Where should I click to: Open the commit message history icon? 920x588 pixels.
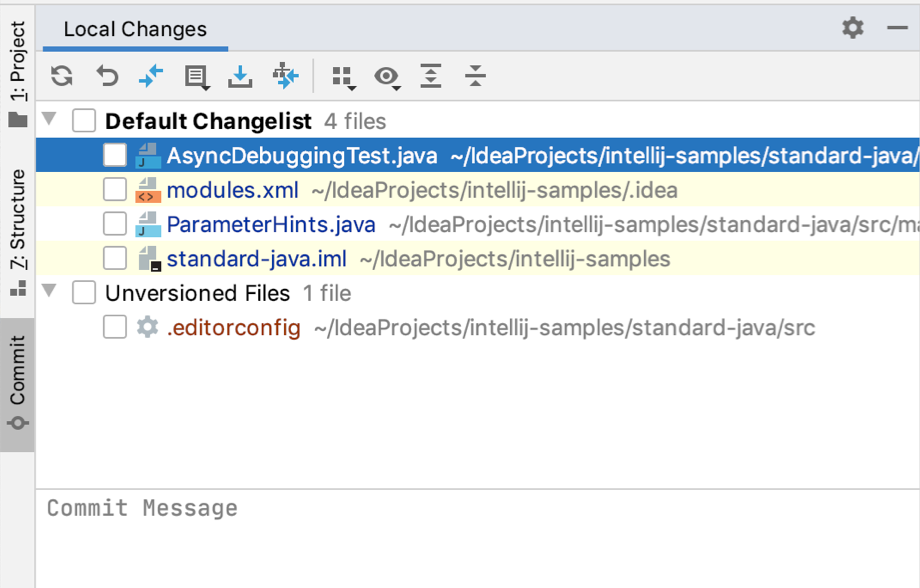click(x=196, y=76)
